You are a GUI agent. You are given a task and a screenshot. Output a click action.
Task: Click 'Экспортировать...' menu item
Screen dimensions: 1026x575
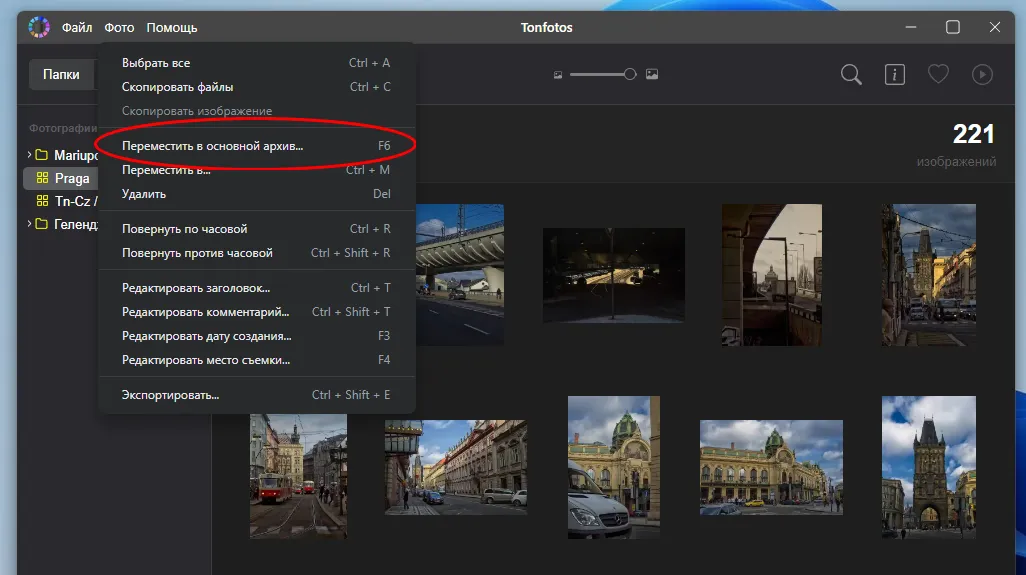[x=170, y=395]
